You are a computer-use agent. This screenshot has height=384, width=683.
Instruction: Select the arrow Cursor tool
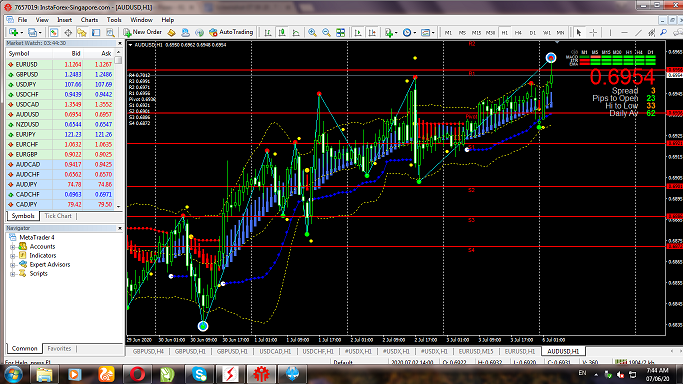point(579,32)
